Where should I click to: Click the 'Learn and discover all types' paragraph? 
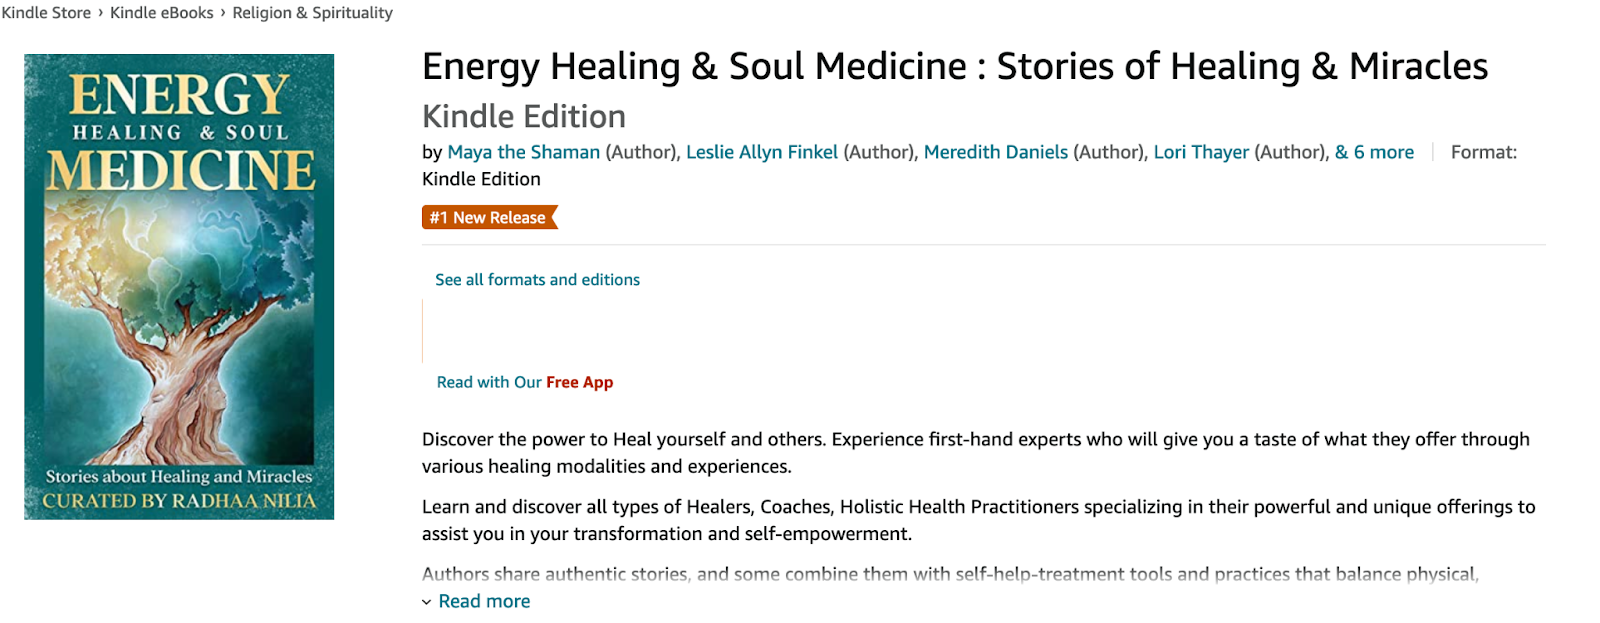(x=978, y=520)
